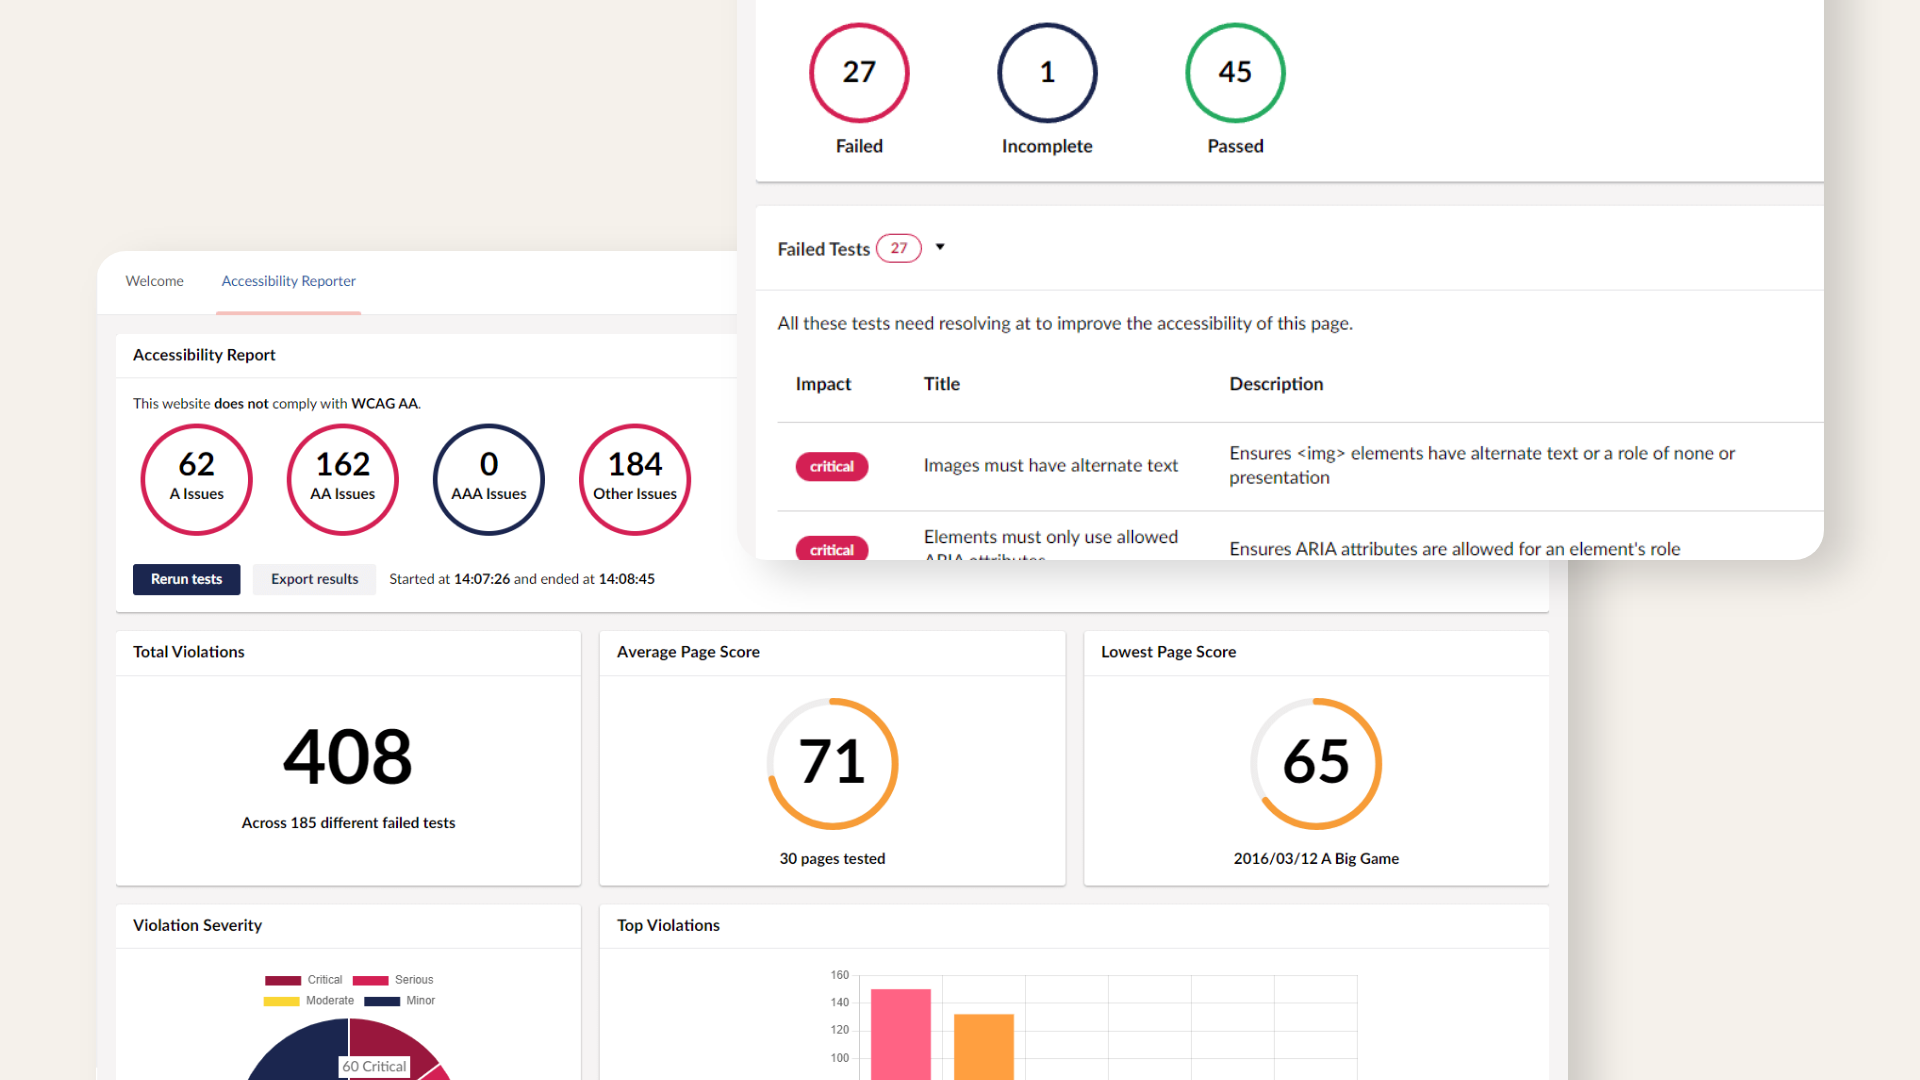Click the Minor legend color swatch

click(x=381, y=1001)
